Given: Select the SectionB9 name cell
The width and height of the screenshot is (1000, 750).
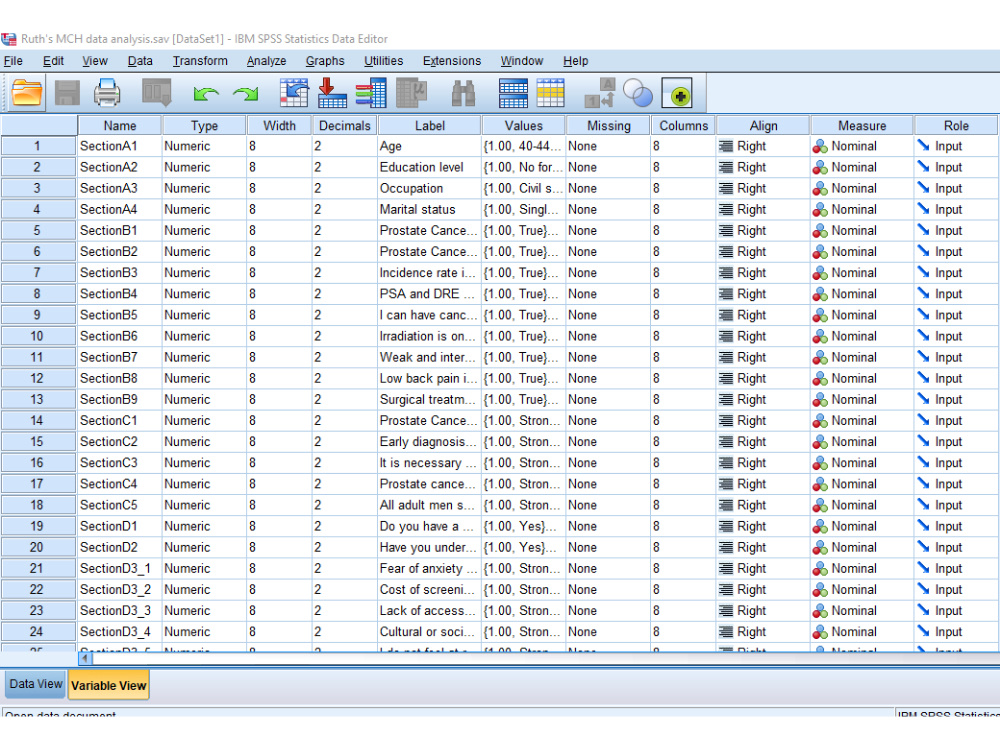Looking at the screenshot, I should point(120,399).
